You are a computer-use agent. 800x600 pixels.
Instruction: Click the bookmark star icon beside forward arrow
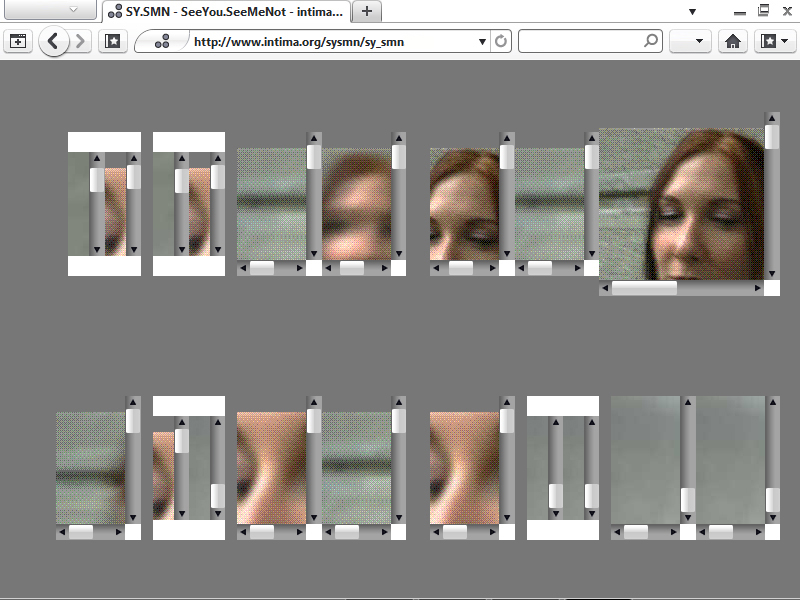[112, 42]
